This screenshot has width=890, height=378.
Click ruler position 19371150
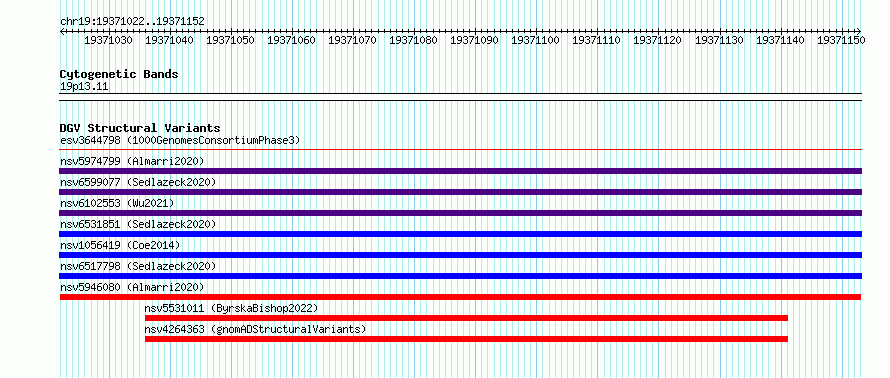[x=841, y=40]
